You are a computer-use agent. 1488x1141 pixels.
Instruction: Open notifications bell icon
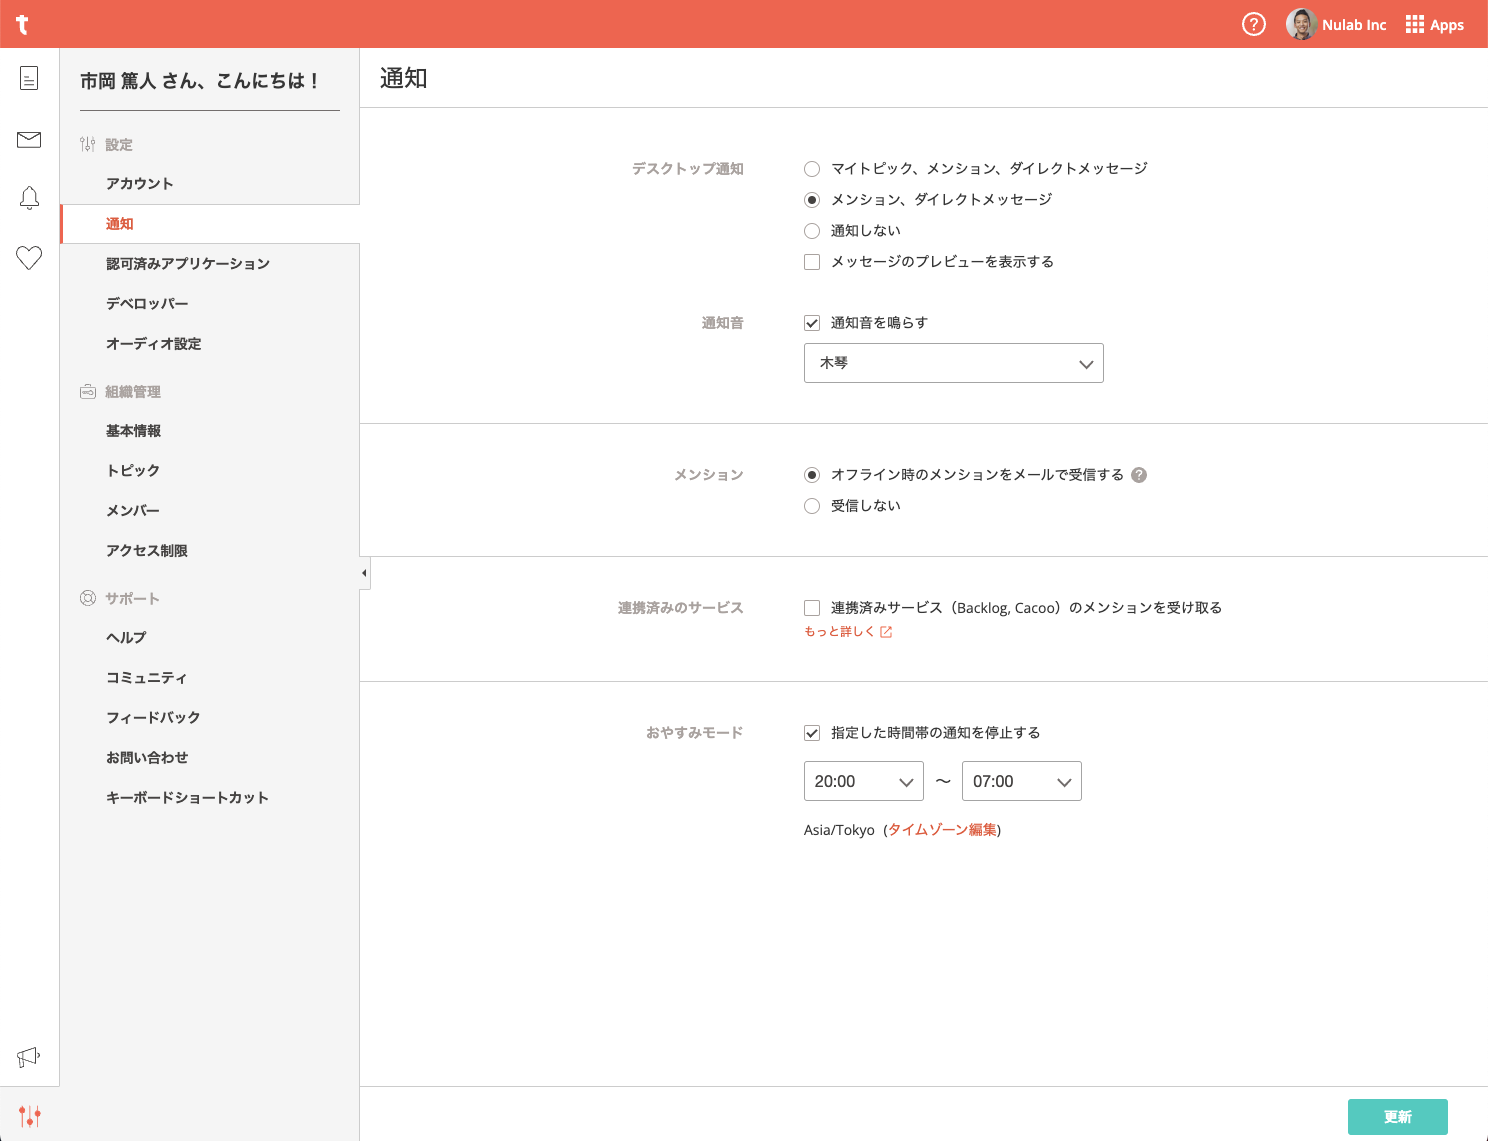click(29, 198)
